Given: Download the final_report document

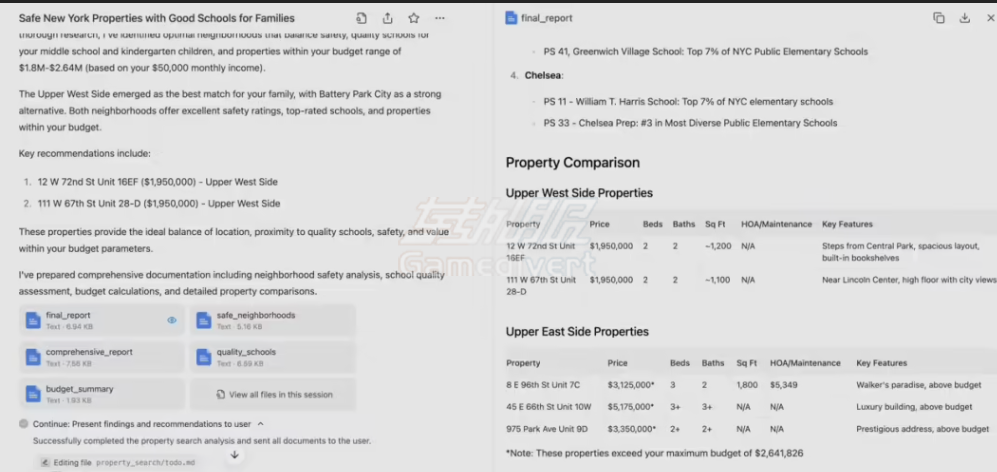Looking at the screenshot, I should coord(964,18).
